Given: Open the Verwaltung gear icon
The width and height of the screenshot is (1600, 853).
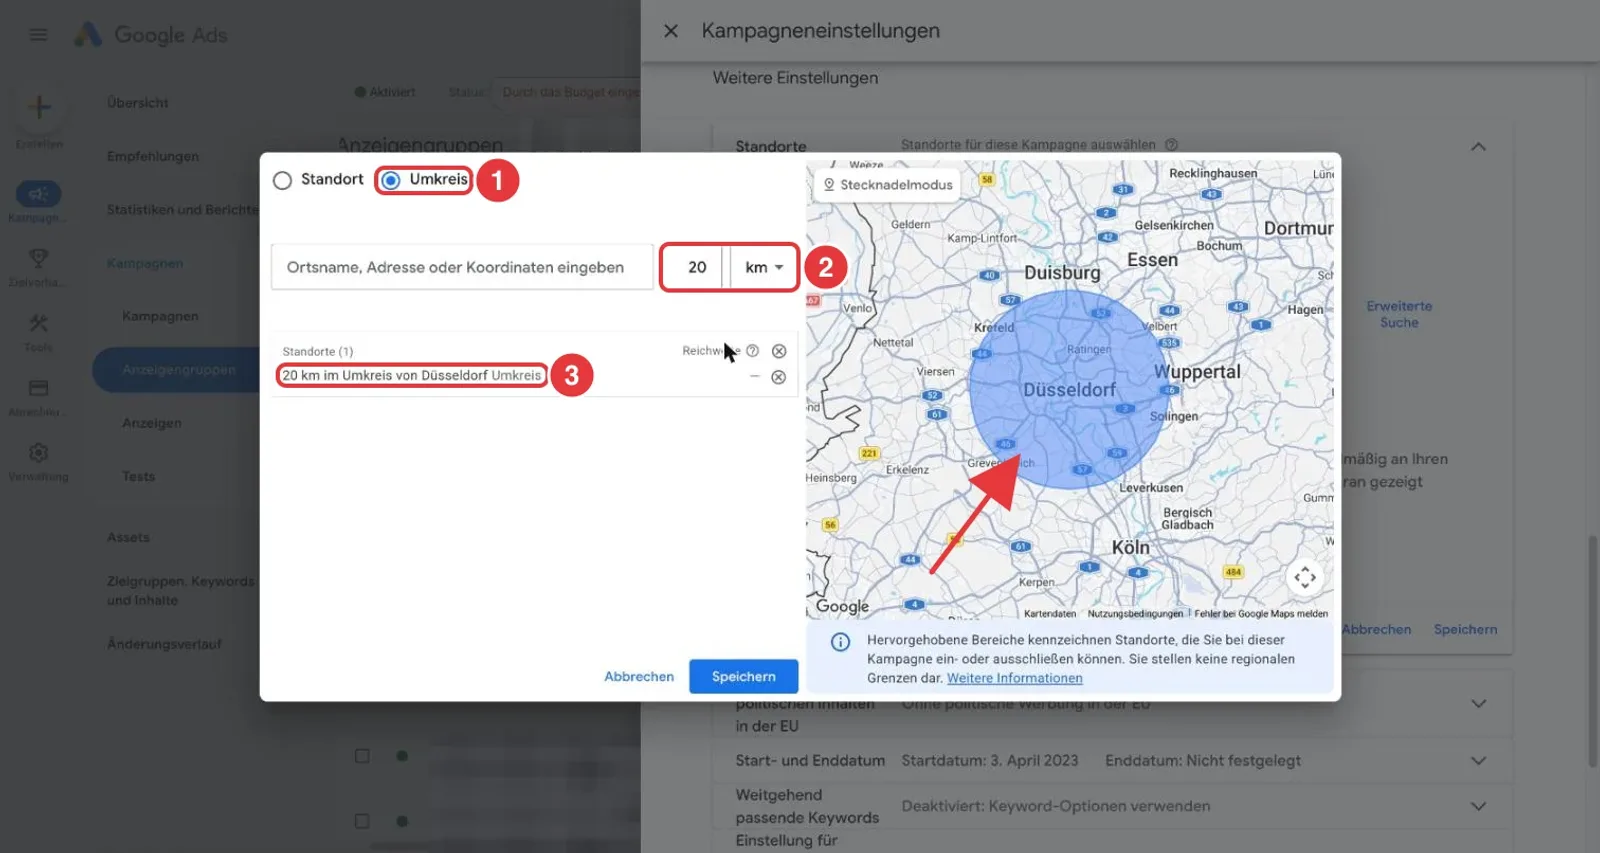Looking at the screenshot, I should click(x=39, y=453).
